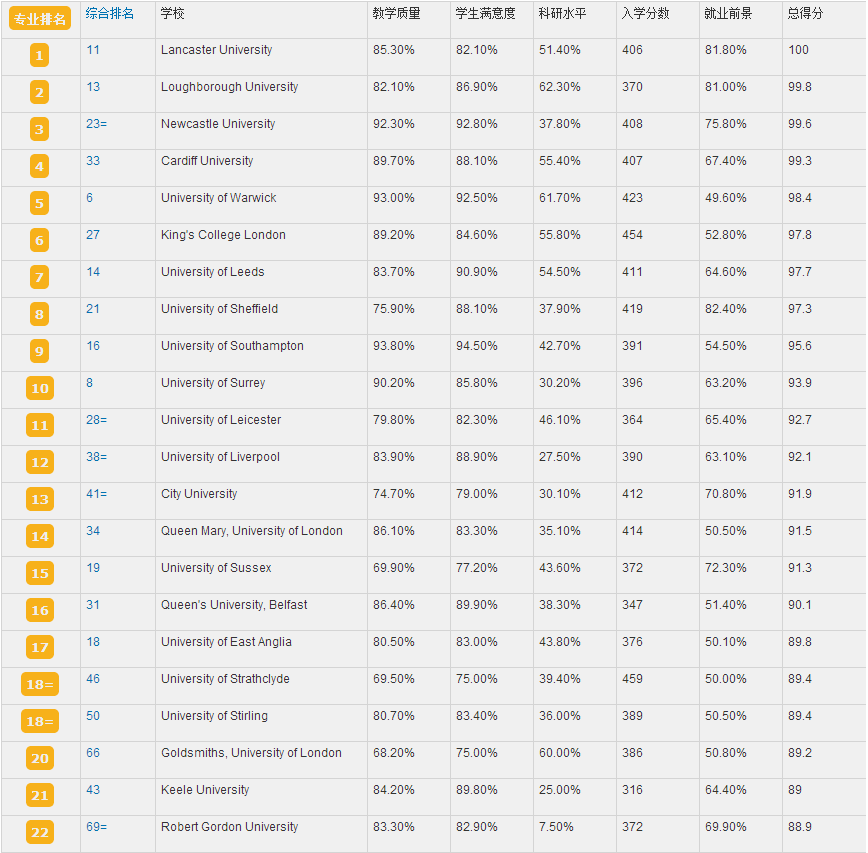Open the 综合排名 column header link
Screen dimensions: 868x853
pyautogui.click(x=110, y=13)
